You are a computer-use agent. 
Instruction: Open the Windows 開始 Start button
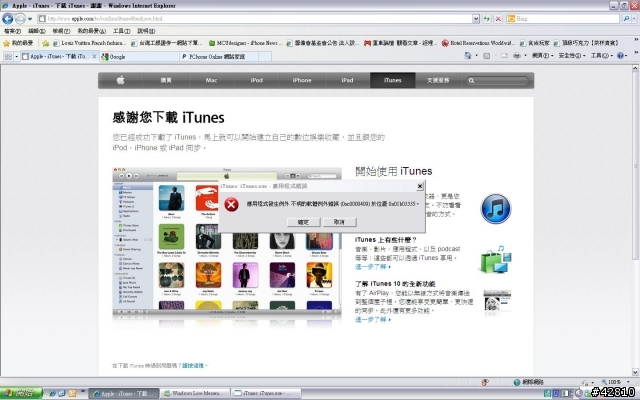(x=21, y=393)
